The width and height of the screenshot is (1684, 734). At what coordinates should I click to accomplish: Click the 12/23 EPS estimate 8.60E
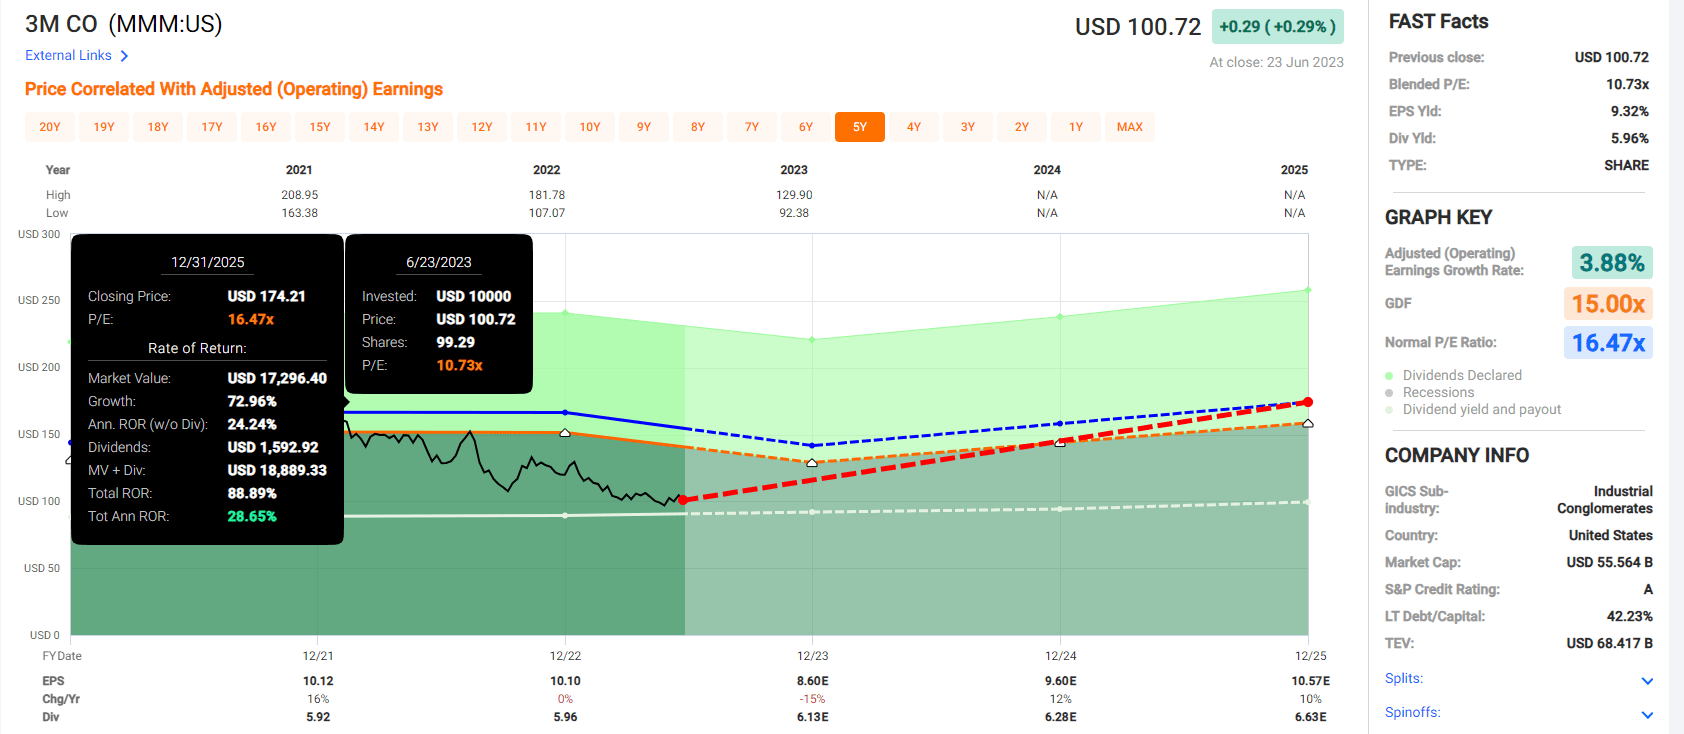[x=813, y=681]
